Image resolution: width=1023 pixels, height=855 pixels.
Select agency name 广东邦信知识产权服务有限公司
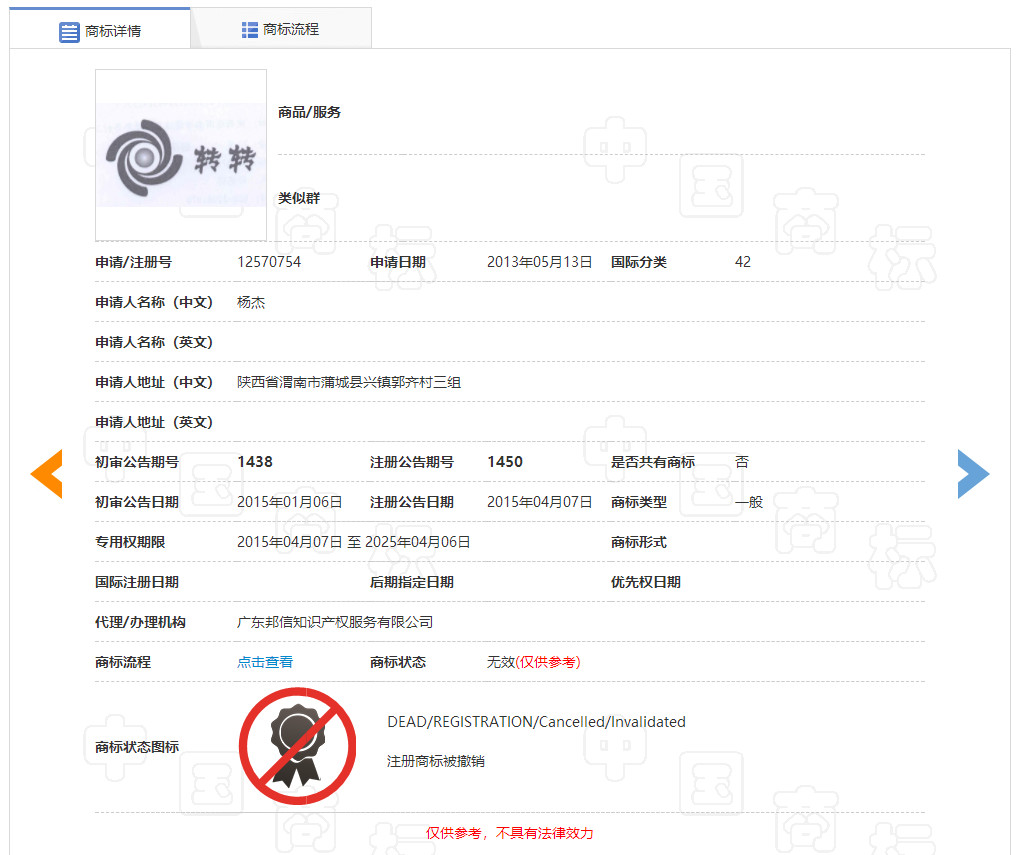(x=335, y=622)
